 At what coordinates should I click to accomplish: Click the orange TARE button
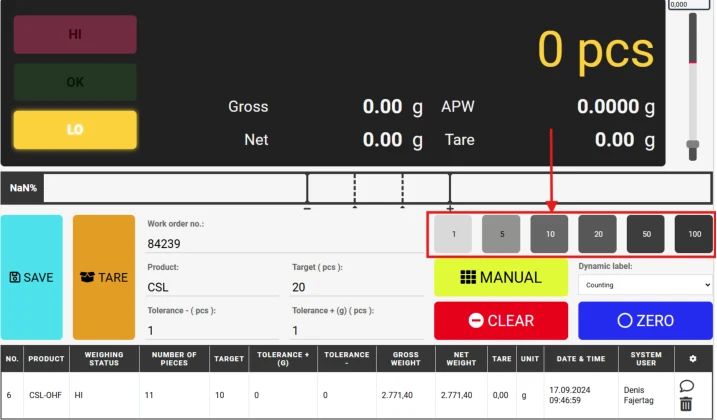104,277
